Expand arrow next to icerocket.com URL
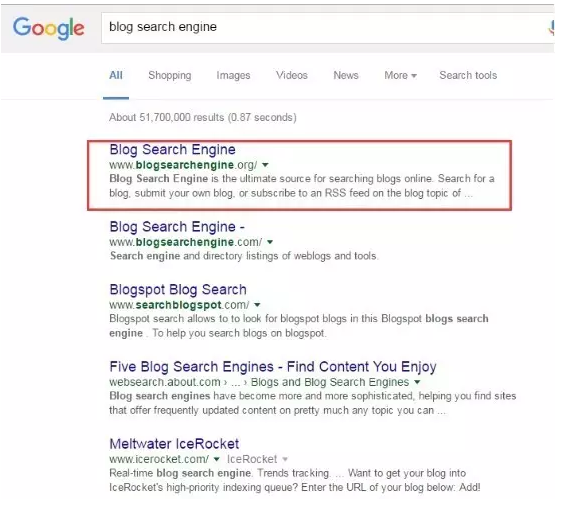The height and width of the screenshot is (513, 576). click(216, 459)
